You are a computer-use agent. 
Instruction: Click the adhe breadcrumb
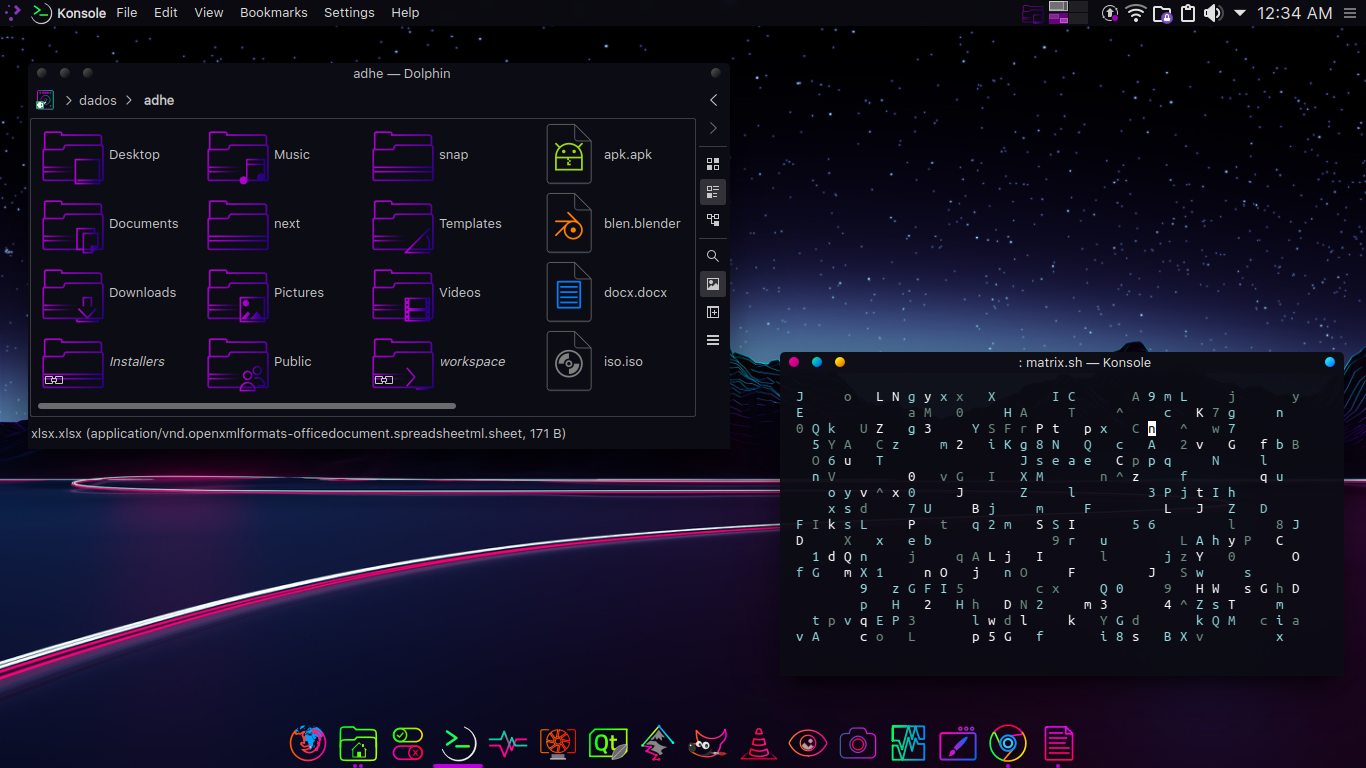[x=159, y=100]
